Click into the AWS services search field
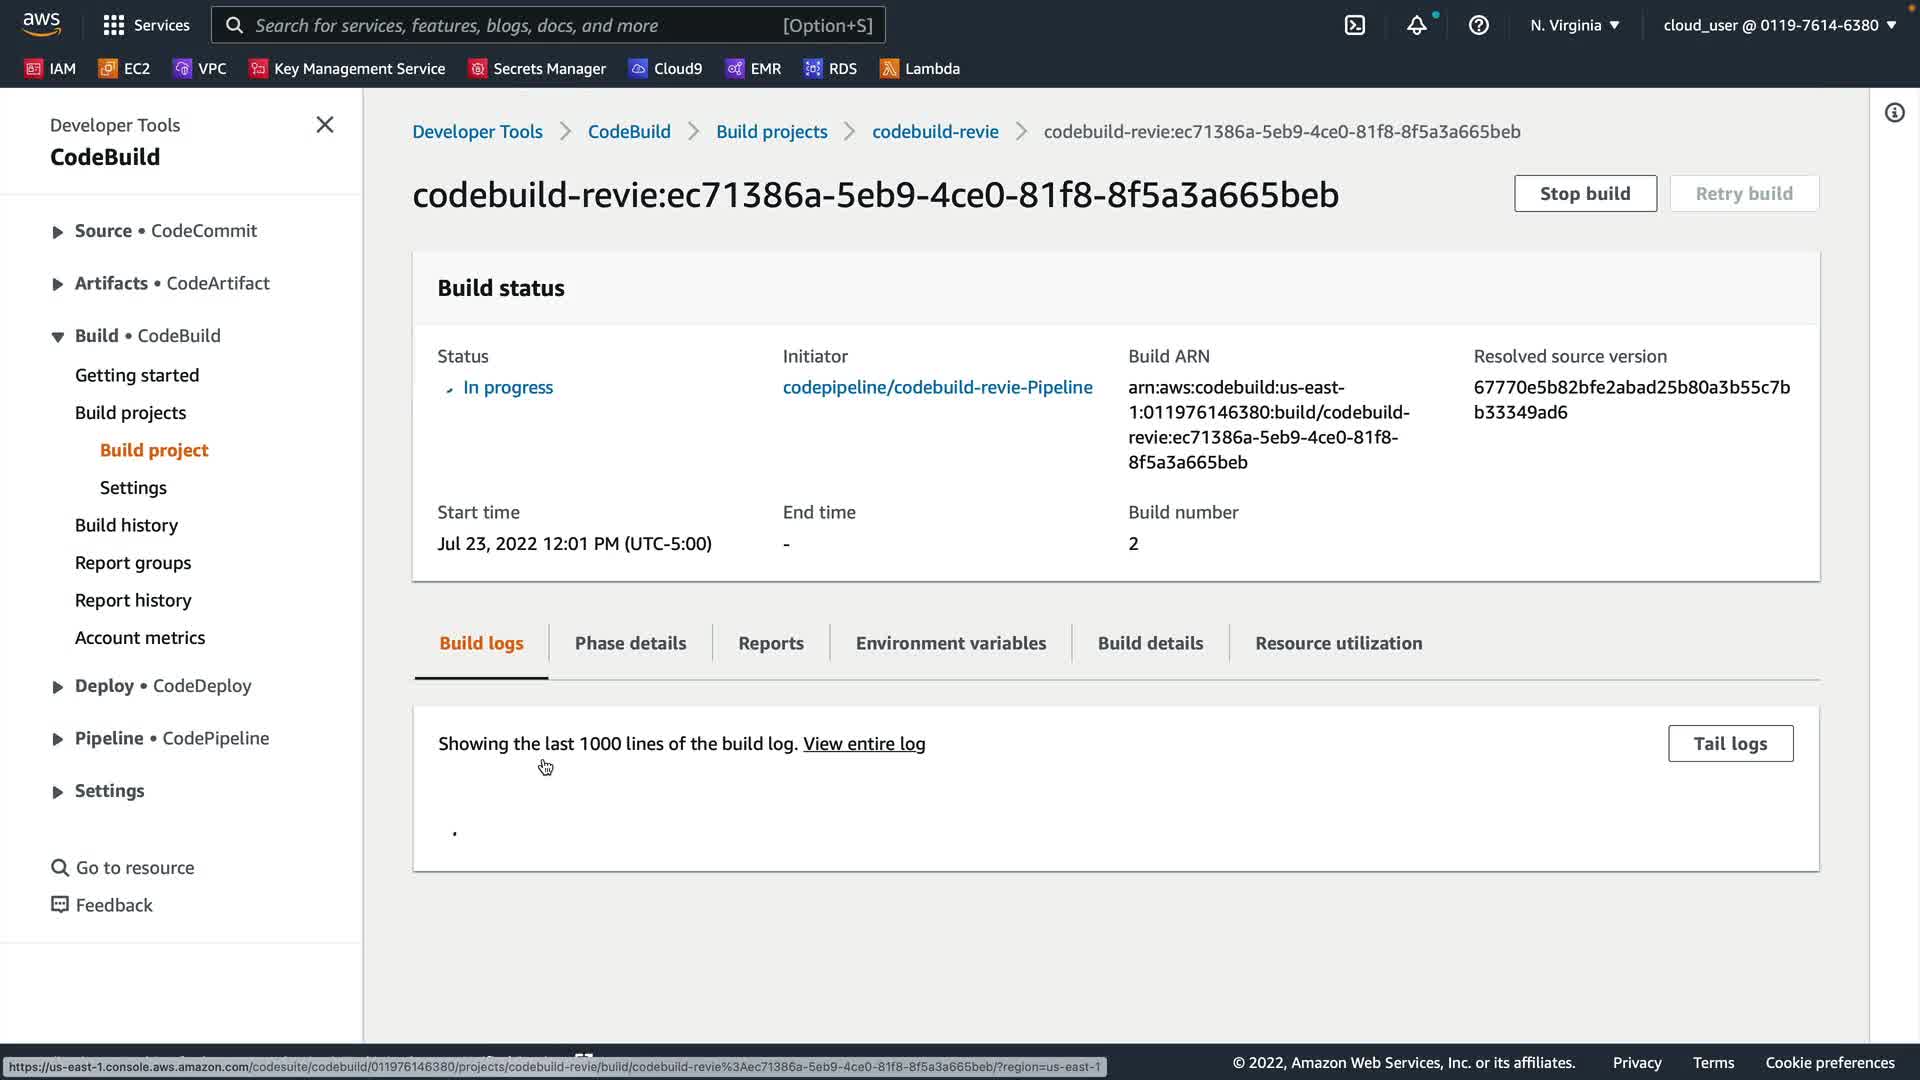1920x1080 pixels. [x=515, y=25]
